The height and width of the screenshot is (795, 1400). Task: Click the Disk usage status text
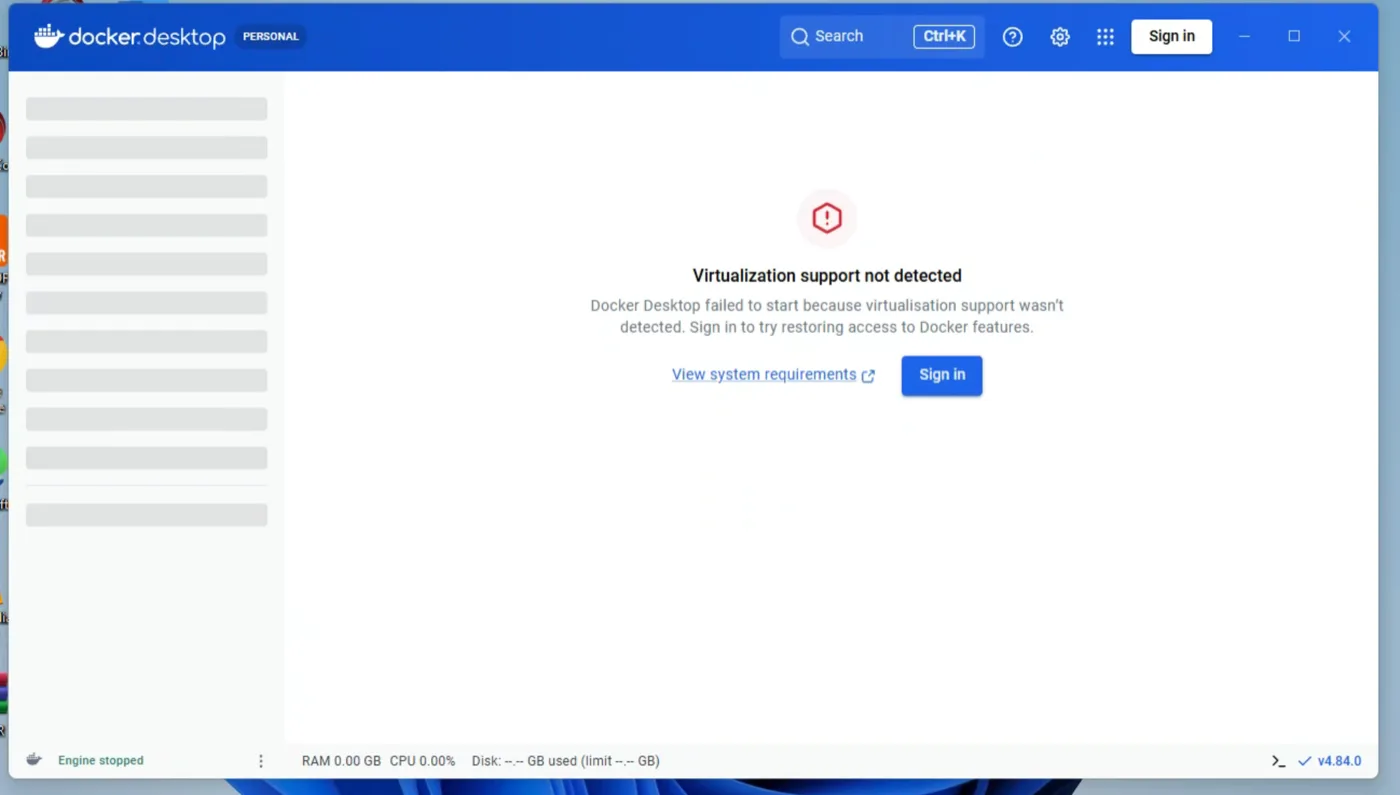pos(566,761)
